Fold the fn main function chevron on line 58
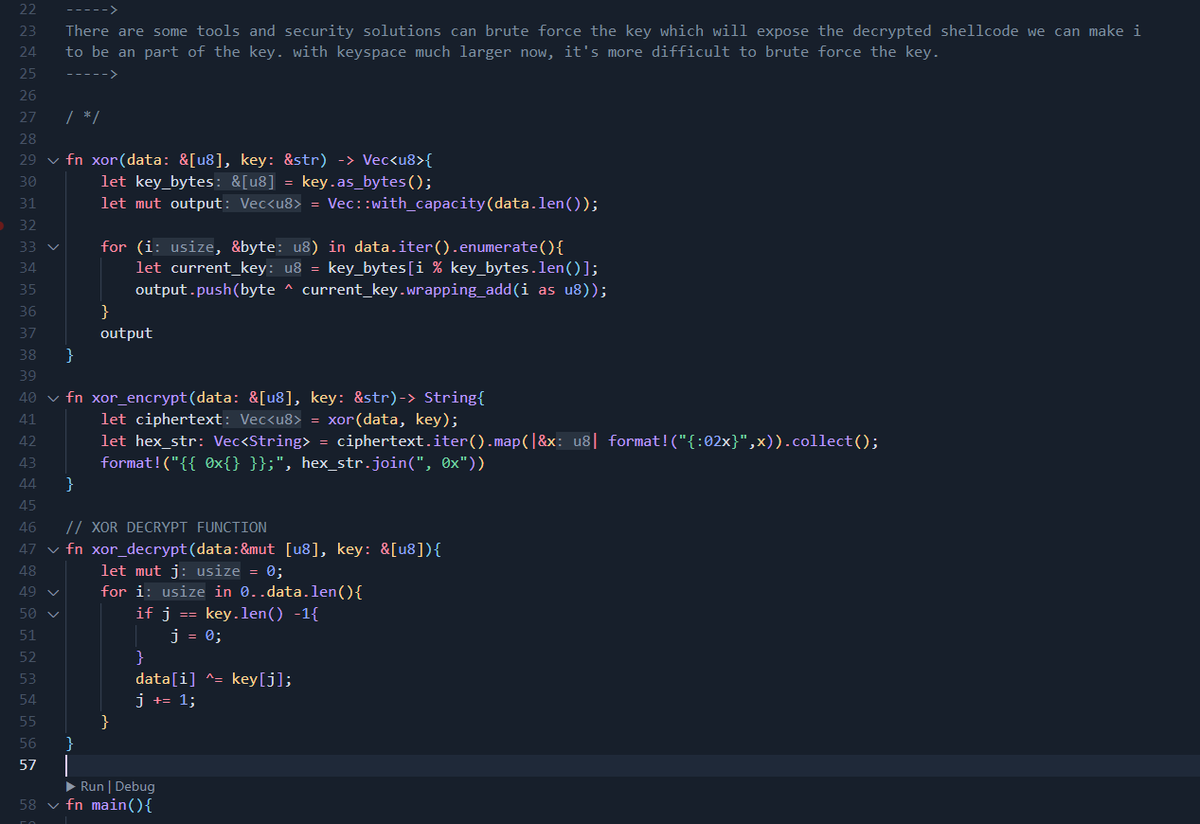Image resolution: width=1200 pixels, height=824 pixels. (53, 805)
